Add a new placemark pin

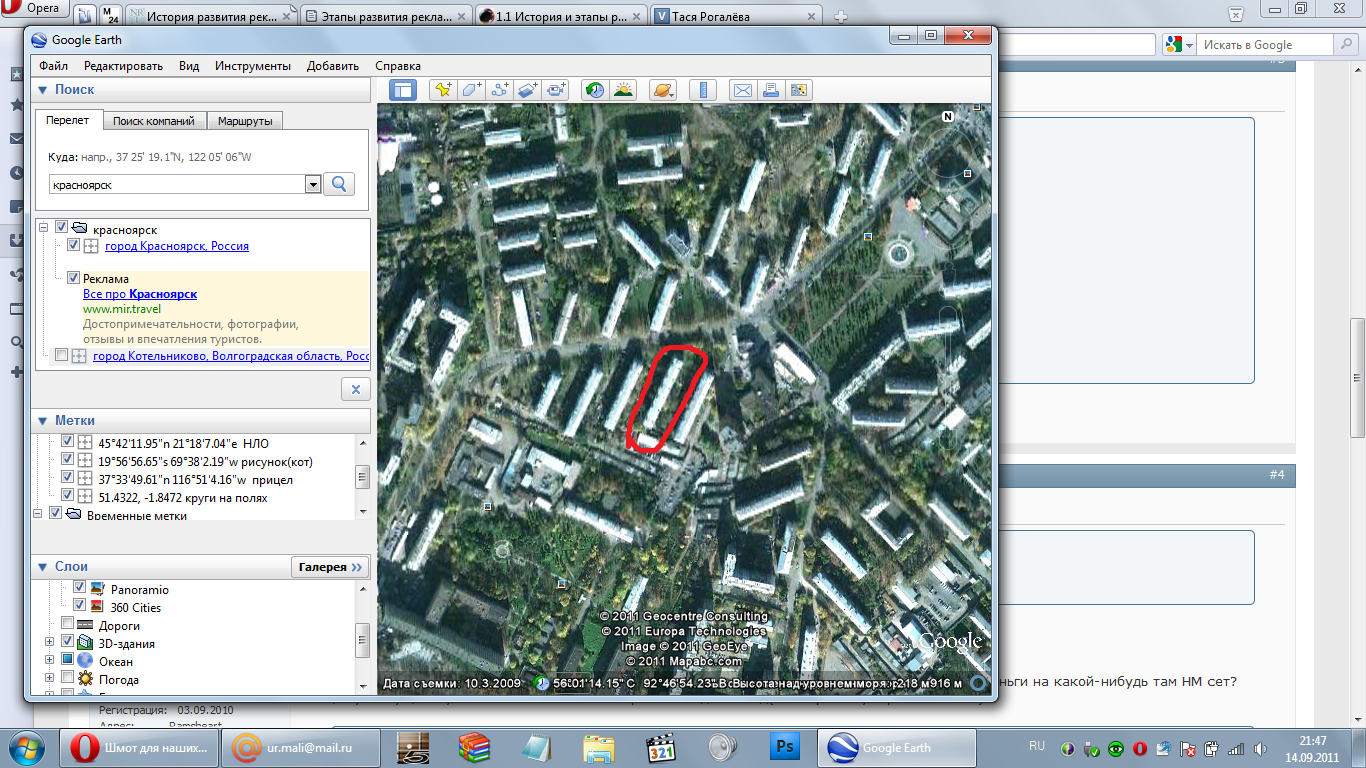(443, 90)
